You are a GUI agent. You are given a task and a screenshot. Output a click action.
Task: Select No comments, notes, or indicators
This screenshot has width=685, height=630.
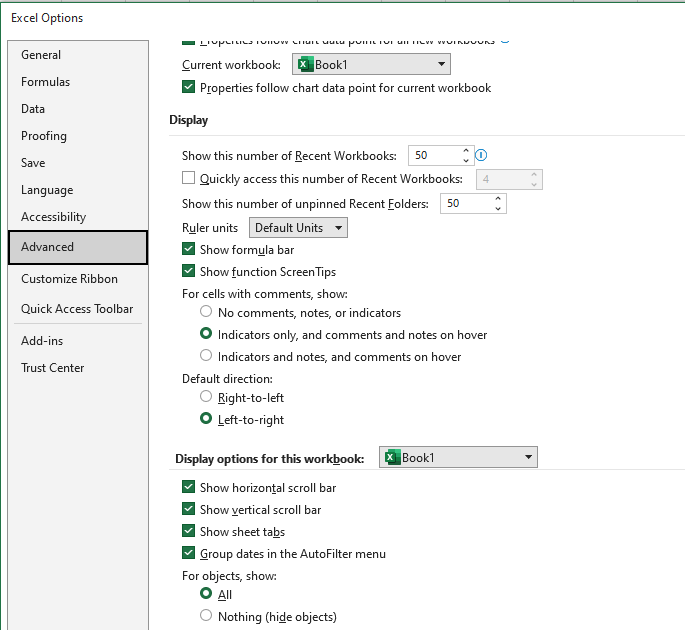pos(206,312)
